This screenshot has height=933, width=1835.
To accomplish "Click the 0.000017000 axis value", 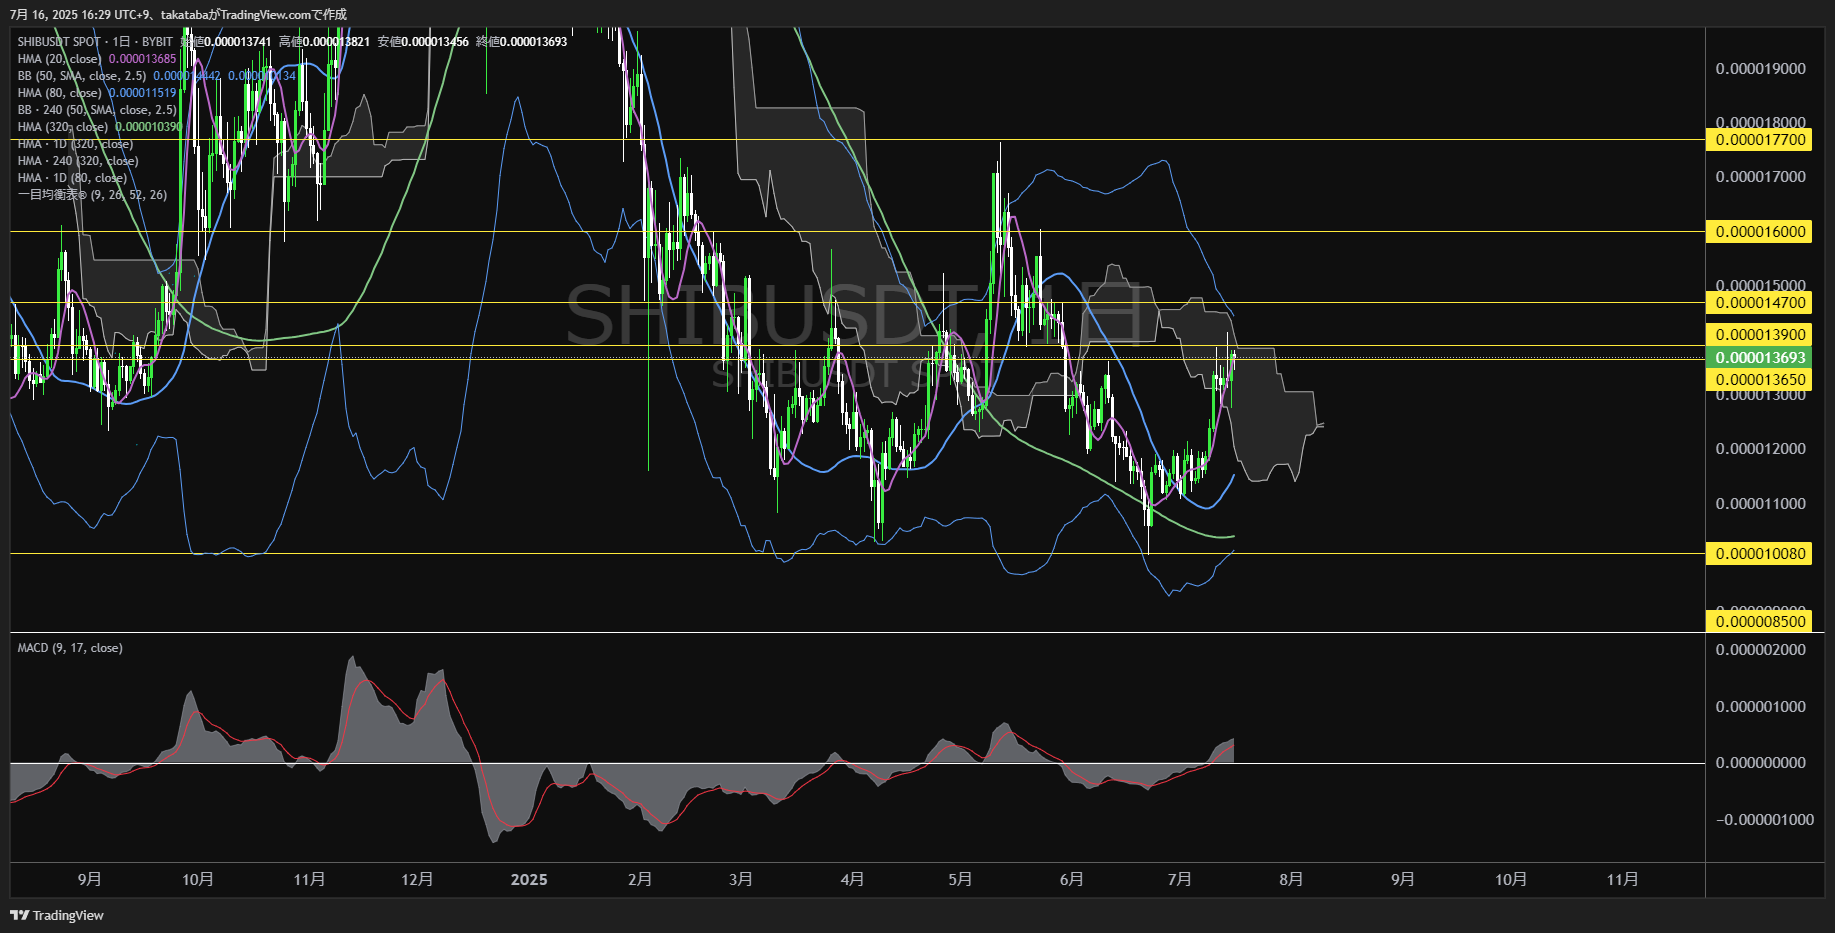I will 1761,177.
